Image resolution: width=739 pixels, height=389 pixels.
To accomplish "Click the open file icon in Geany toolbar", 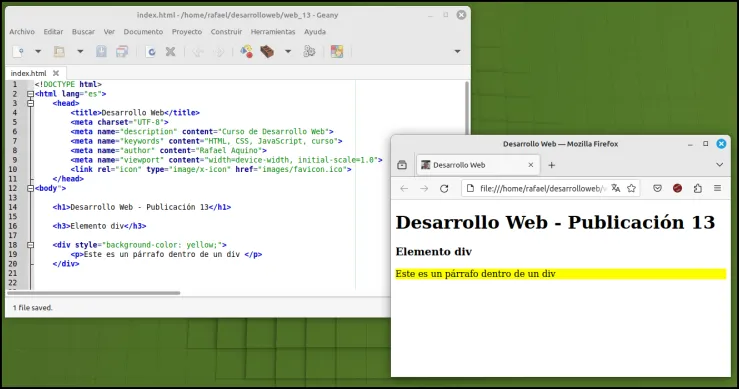I will click(x=59, y=51).
